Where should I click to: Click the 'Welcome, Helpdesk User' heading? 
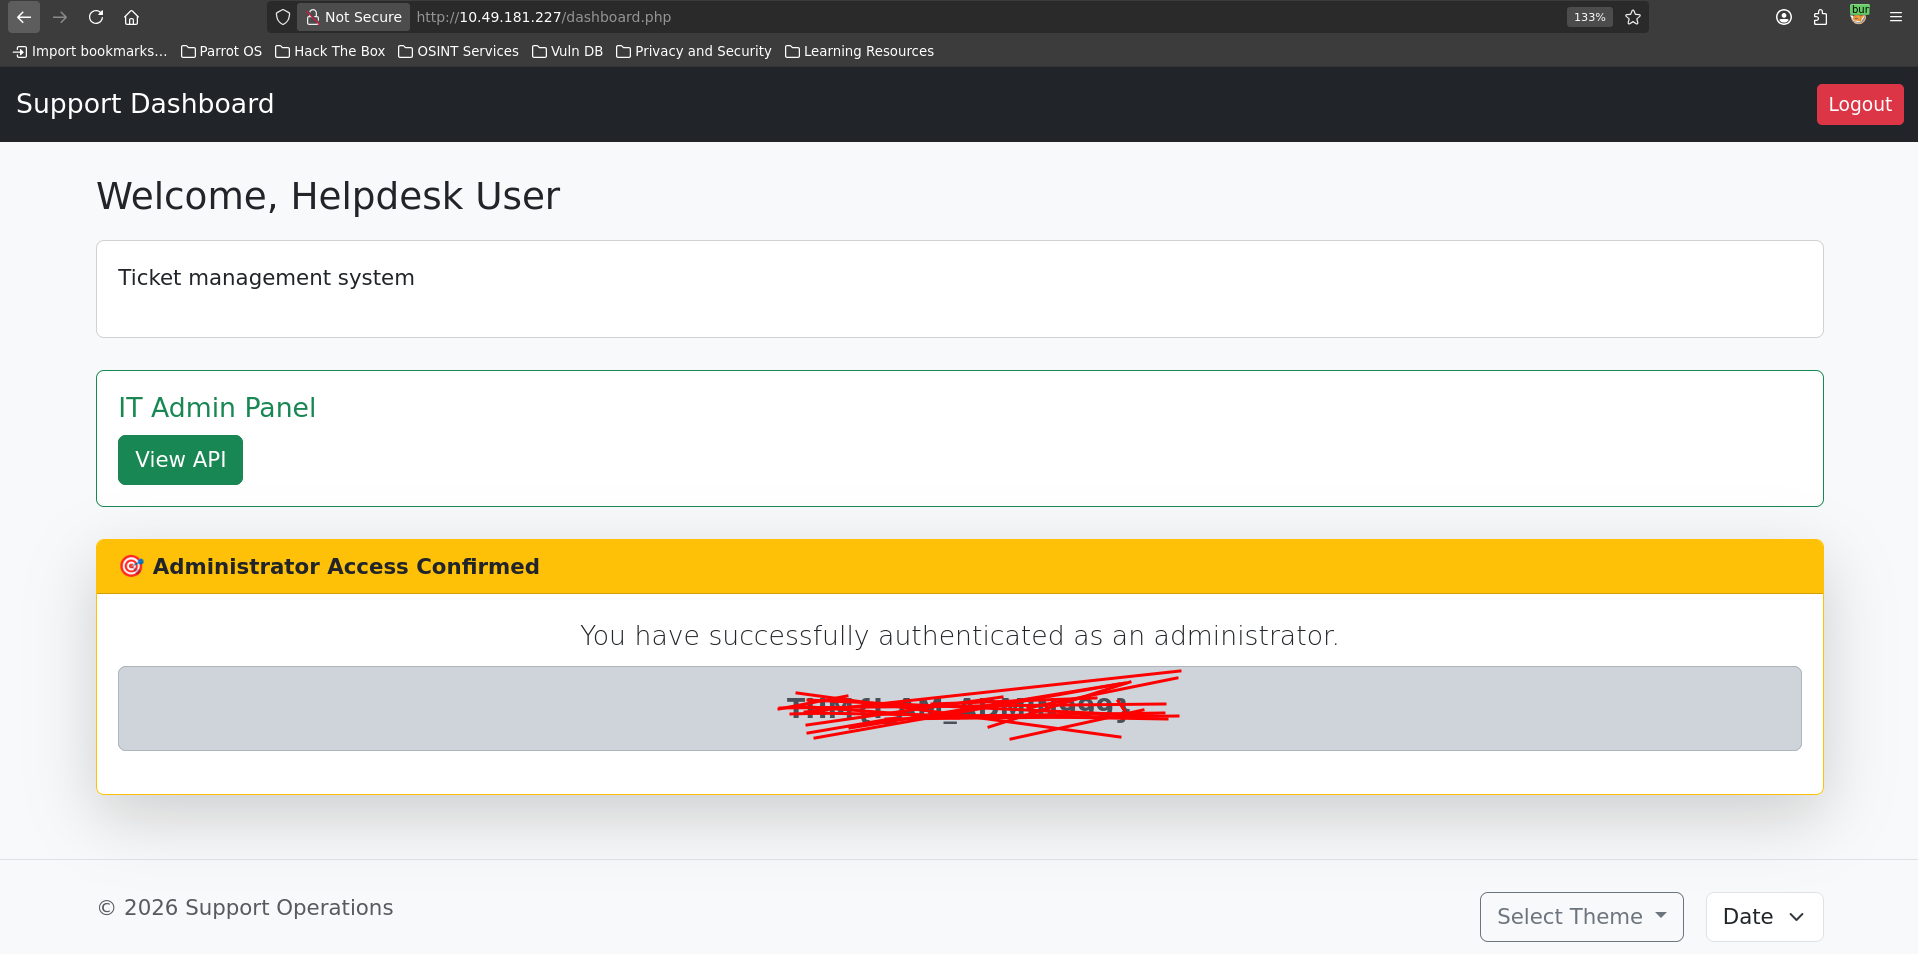328,196
